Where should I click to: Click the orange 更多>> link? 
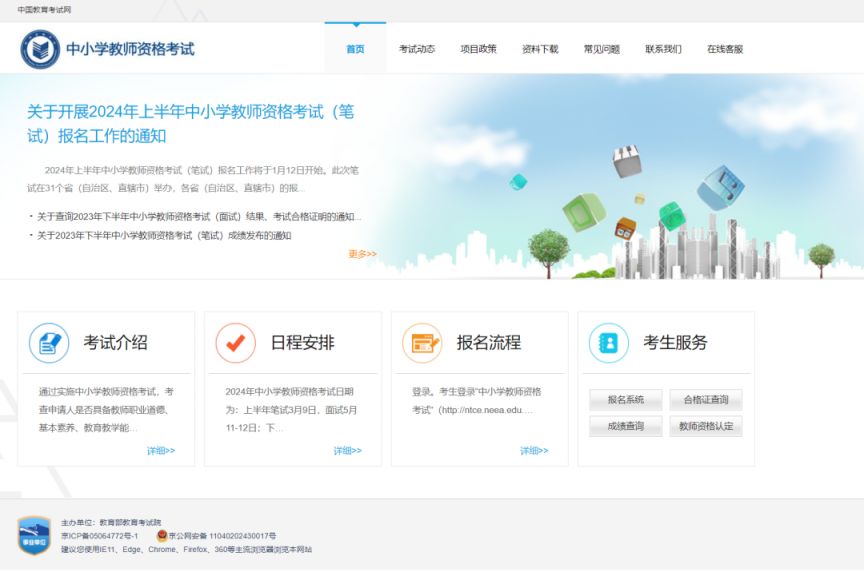point(363,254)
